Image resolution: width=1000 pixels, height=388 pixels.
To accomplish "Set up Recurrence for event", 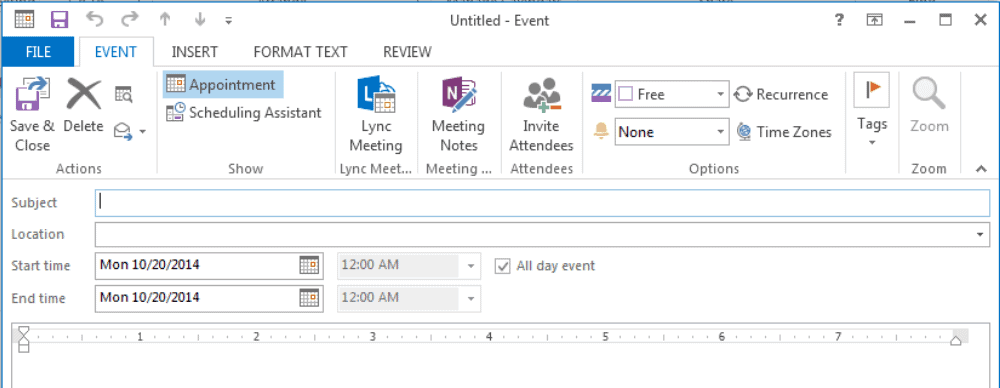I will (x=781, y=94).
